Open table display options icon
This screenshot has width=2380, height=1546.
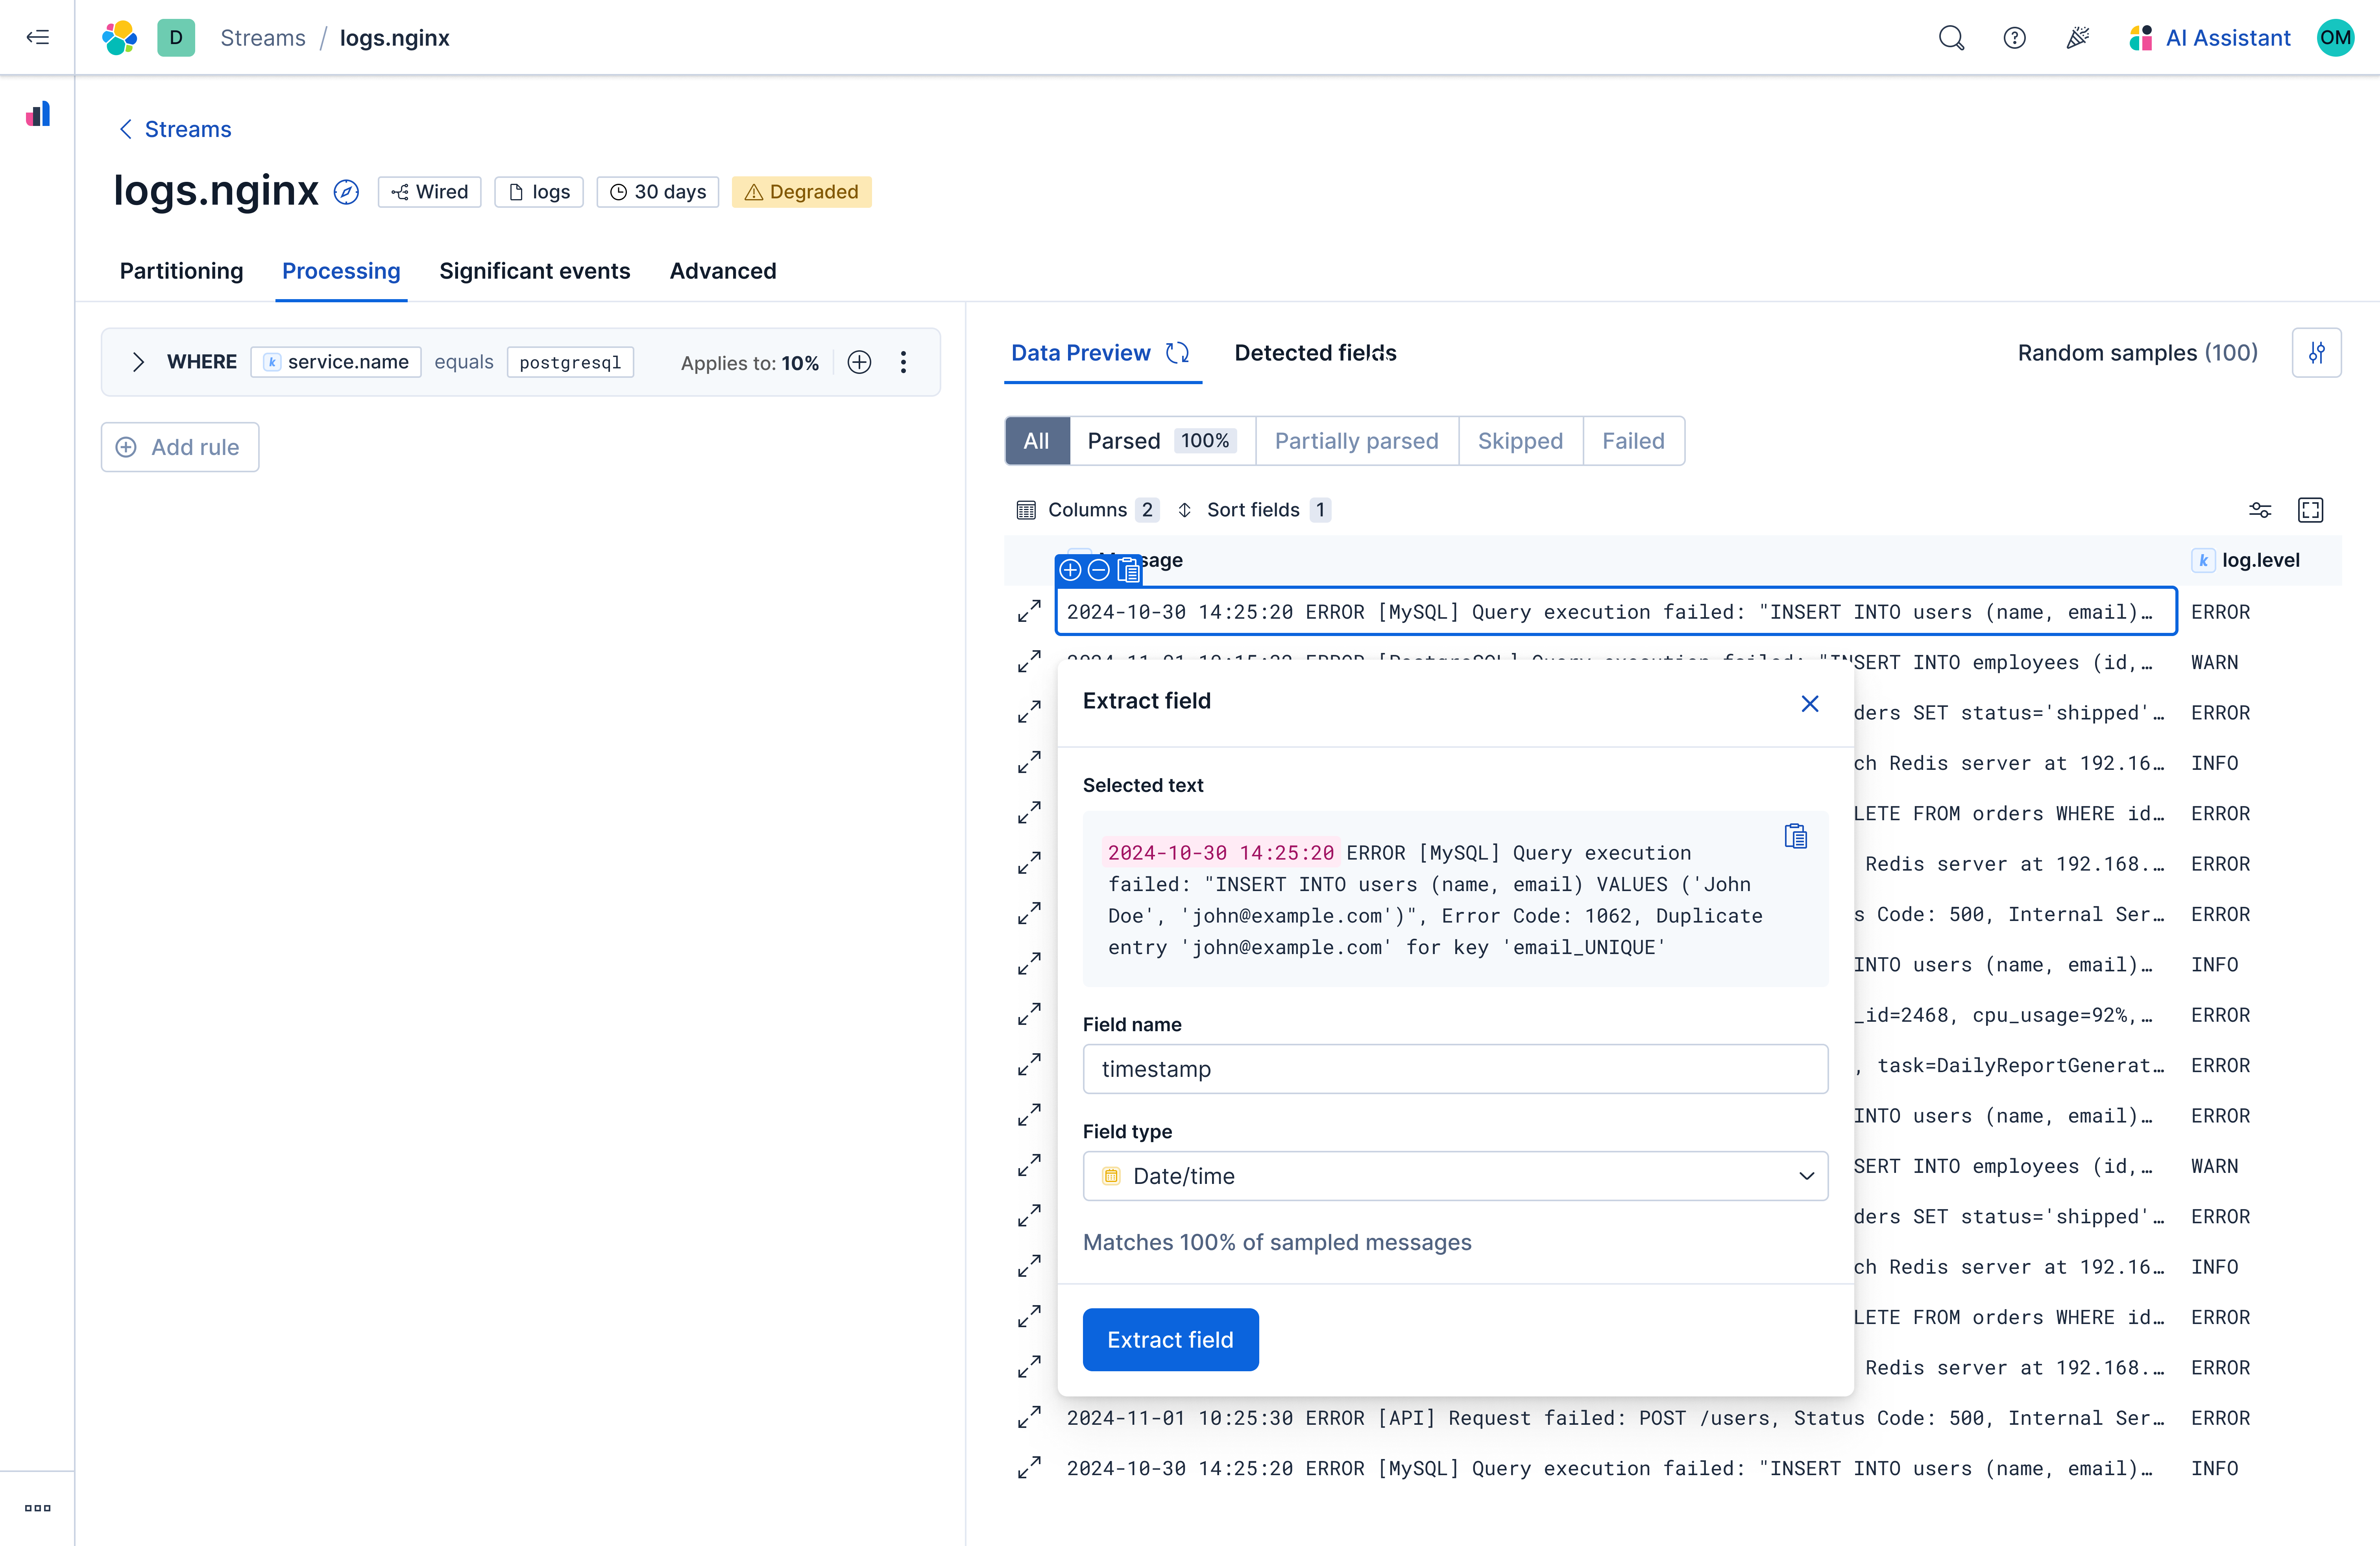coord(2260,510)
